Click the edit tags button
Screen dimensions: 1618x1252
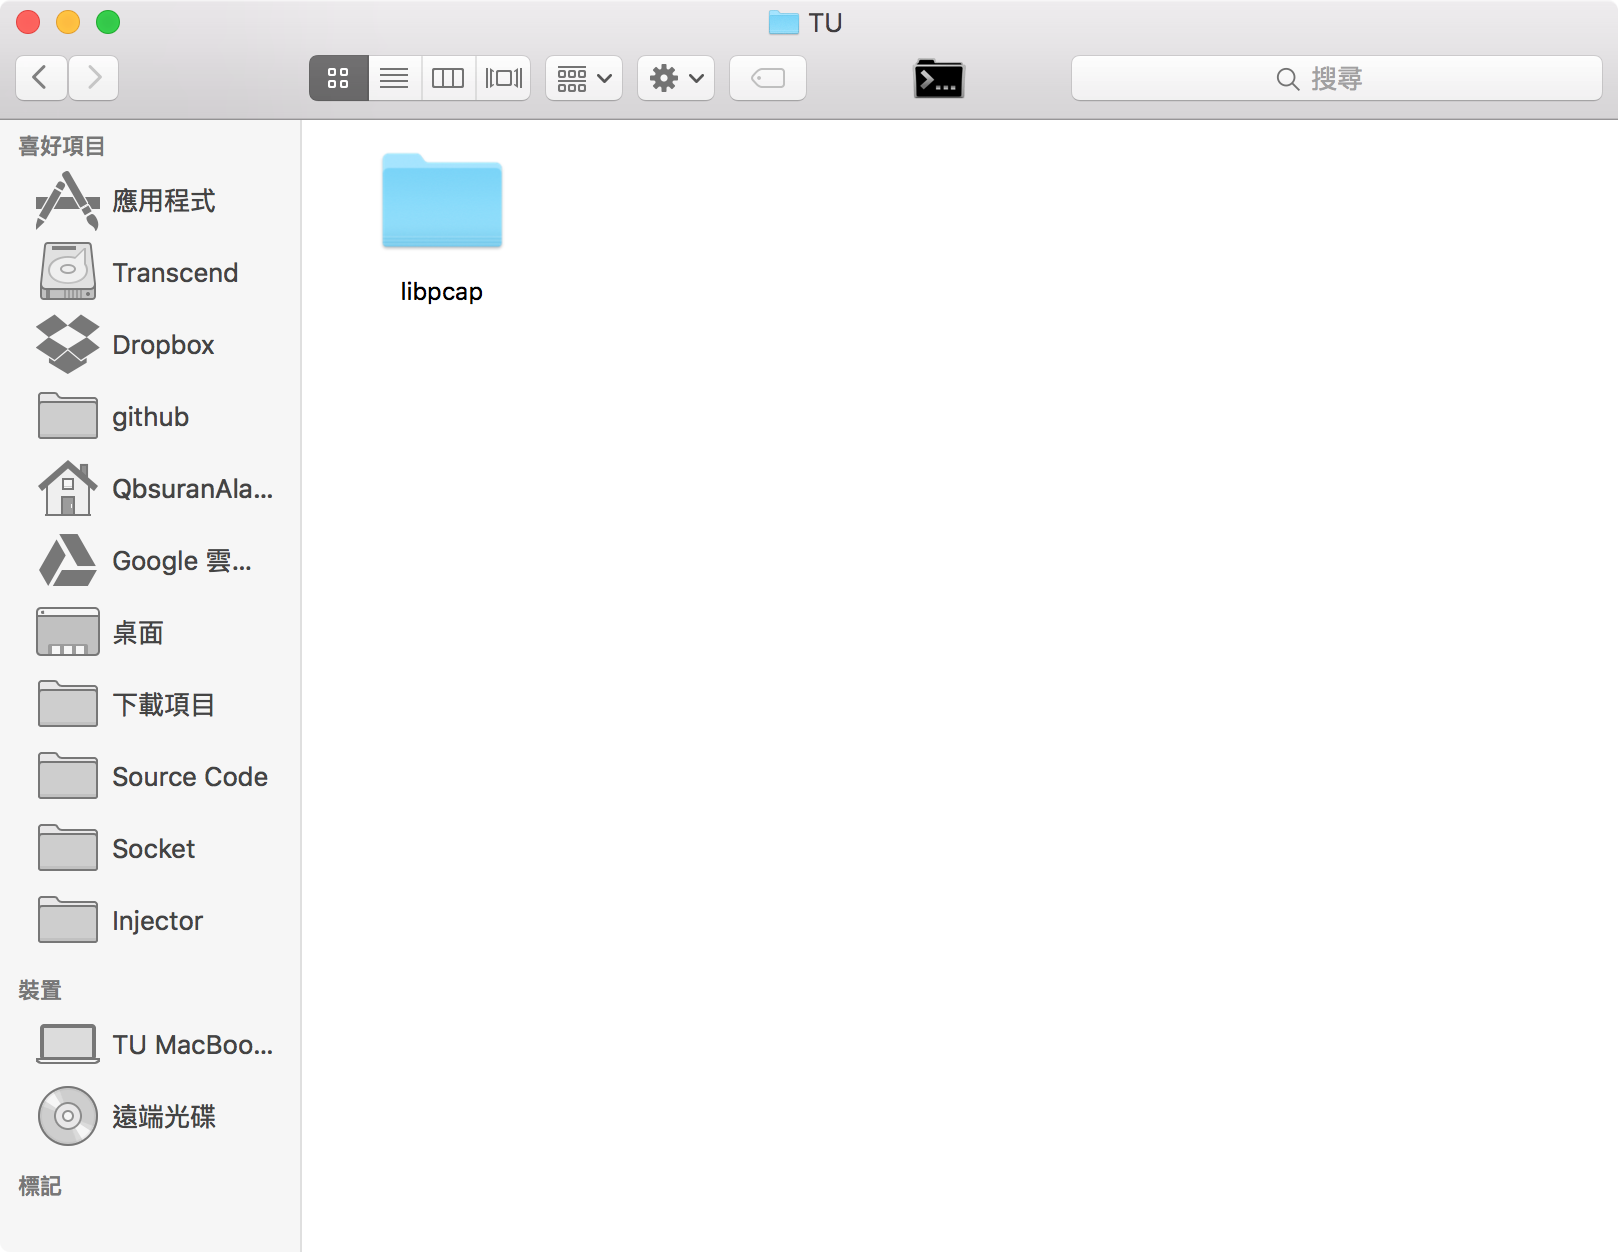tap(768, 78)
